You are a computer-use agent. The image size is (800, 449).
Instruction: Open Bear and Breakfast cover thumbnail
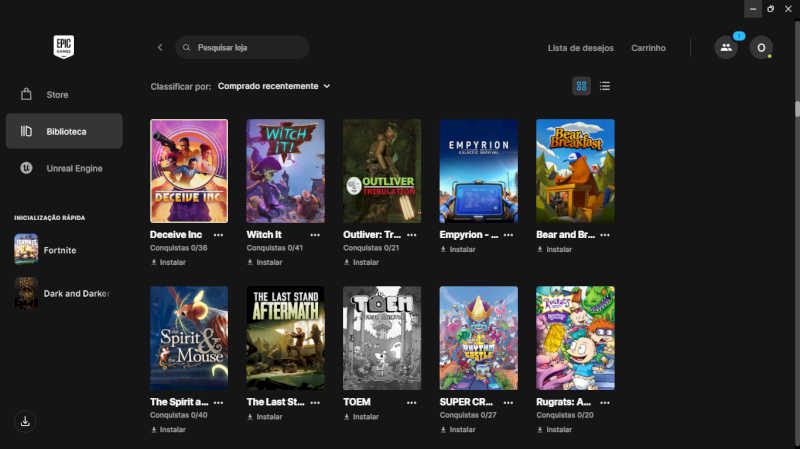point(575,171)
